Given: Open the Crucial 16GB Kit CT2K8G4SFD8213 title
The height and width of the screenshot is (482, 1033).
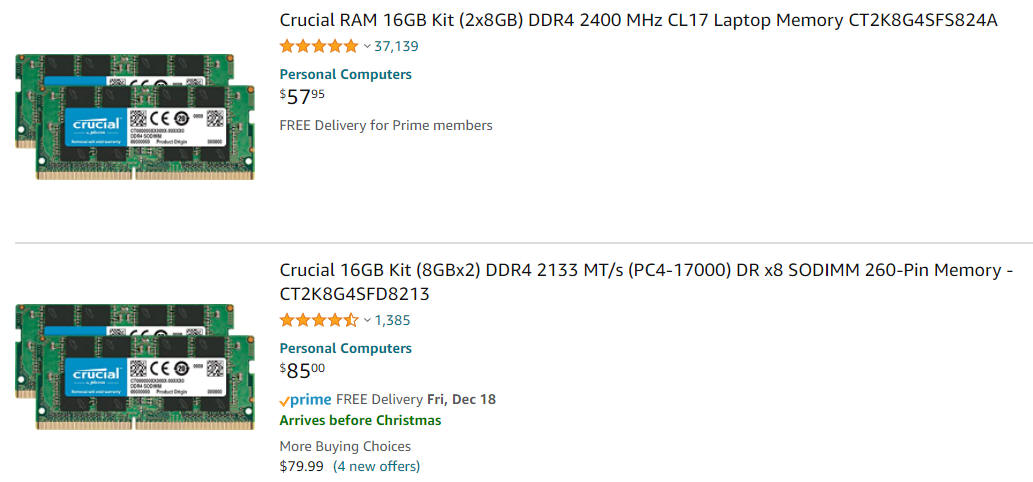Looking at the screenshot, I should tap(646, 282).
